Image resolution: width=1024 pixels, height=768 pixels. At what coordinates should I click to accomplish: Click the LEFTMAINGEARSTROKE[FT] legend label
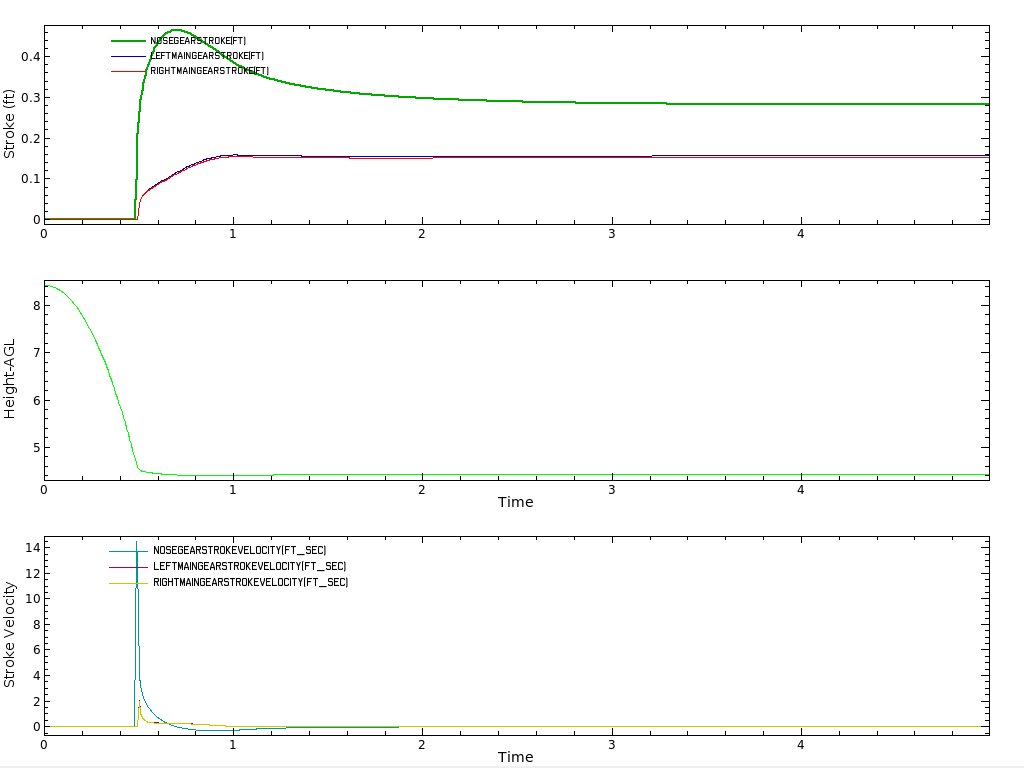(207, 56)
